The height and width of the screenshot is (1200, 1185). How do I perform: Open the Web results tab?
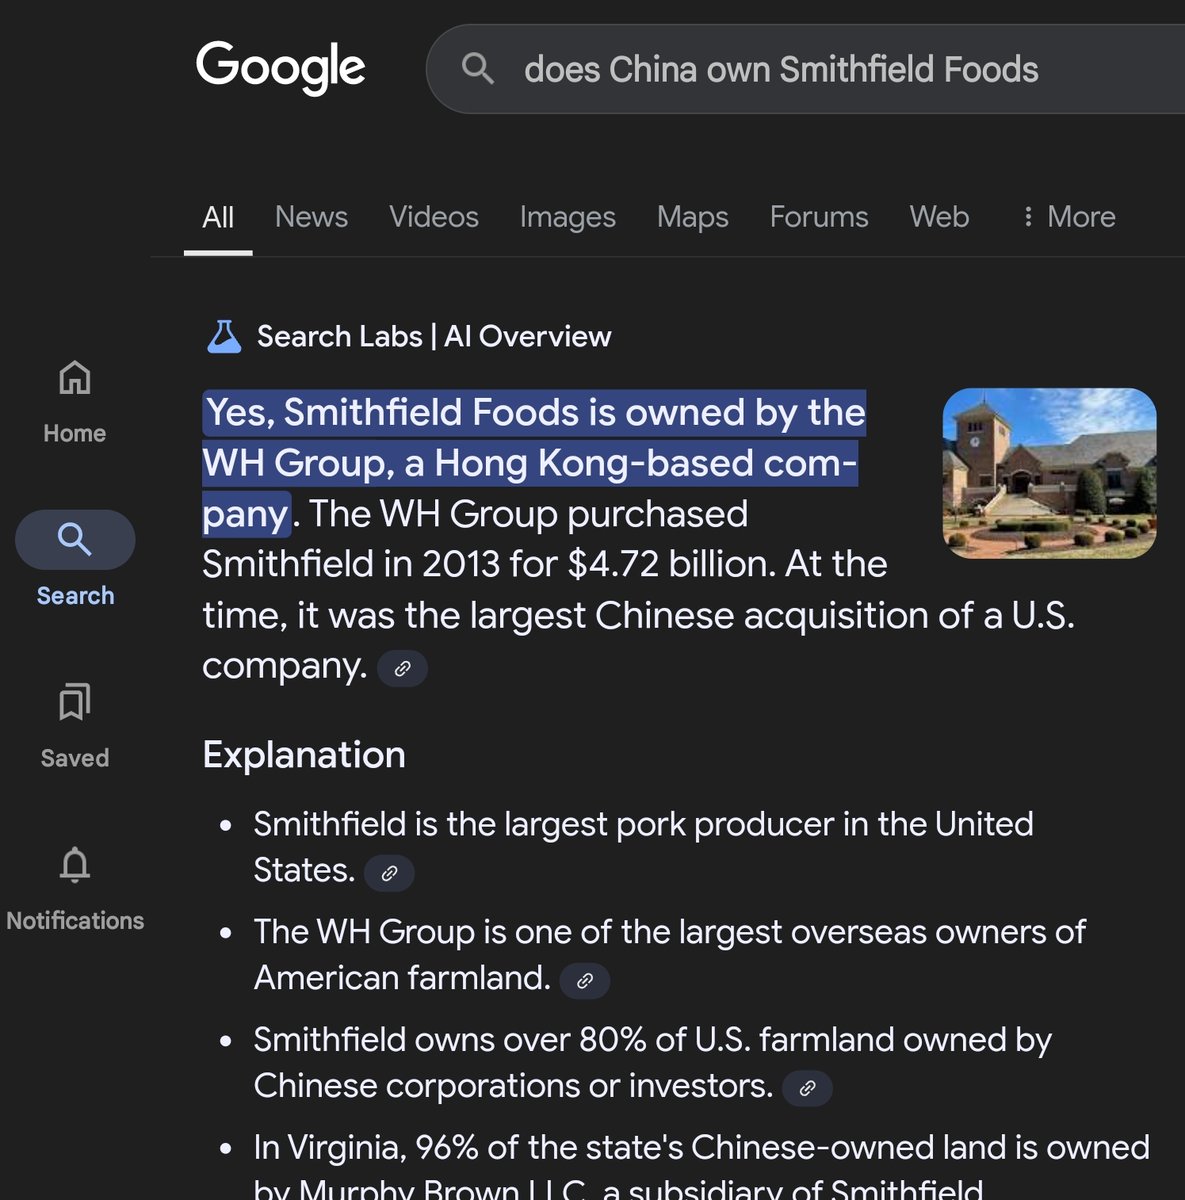pos(939,217)
